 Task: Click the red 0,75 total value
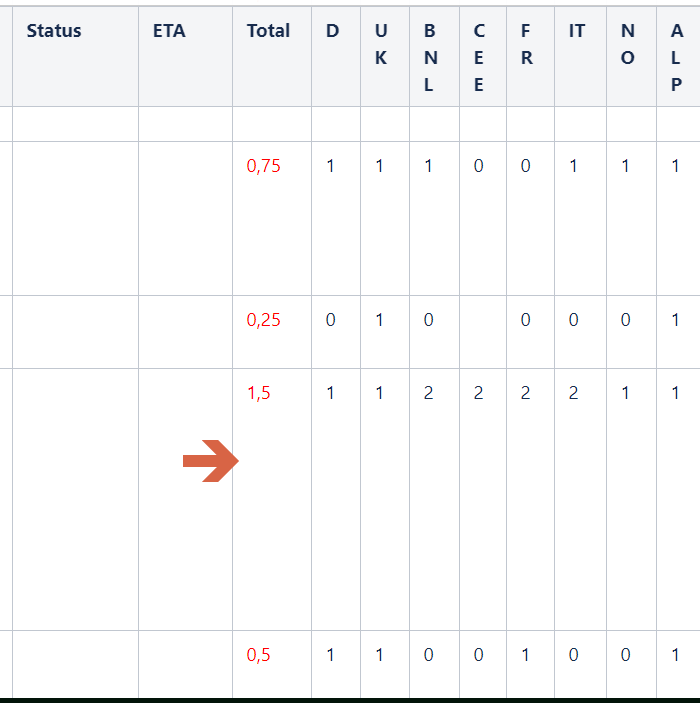tap(263, 166)
